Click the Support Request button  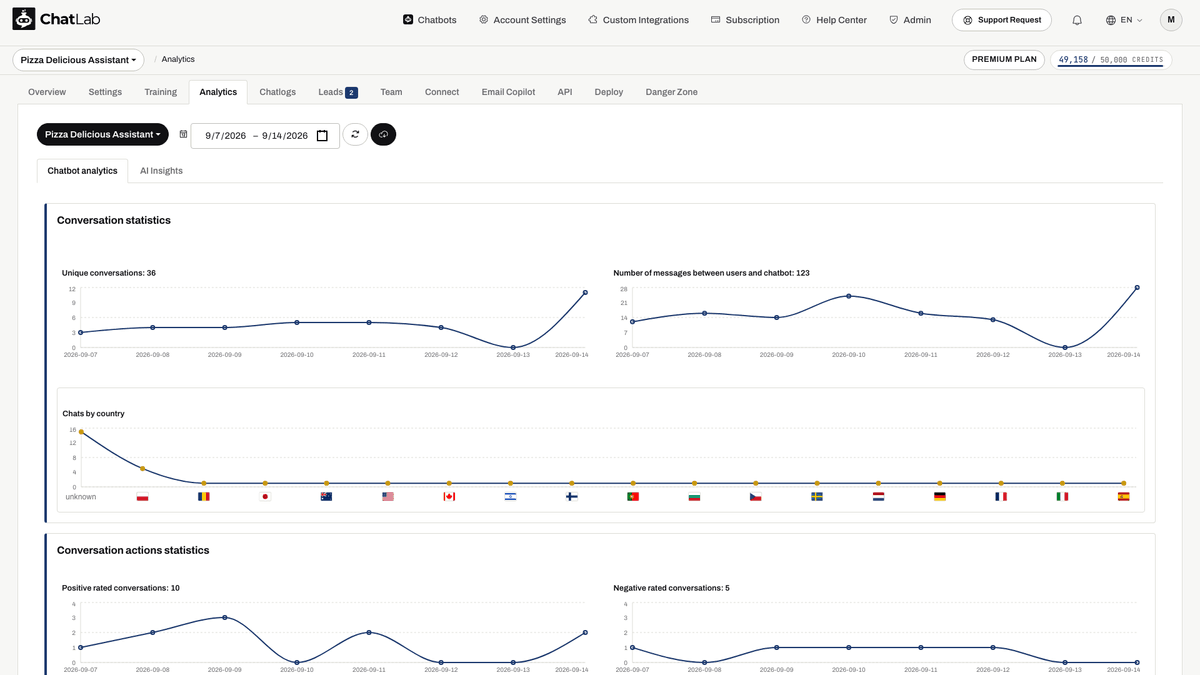click(1001, 20)
